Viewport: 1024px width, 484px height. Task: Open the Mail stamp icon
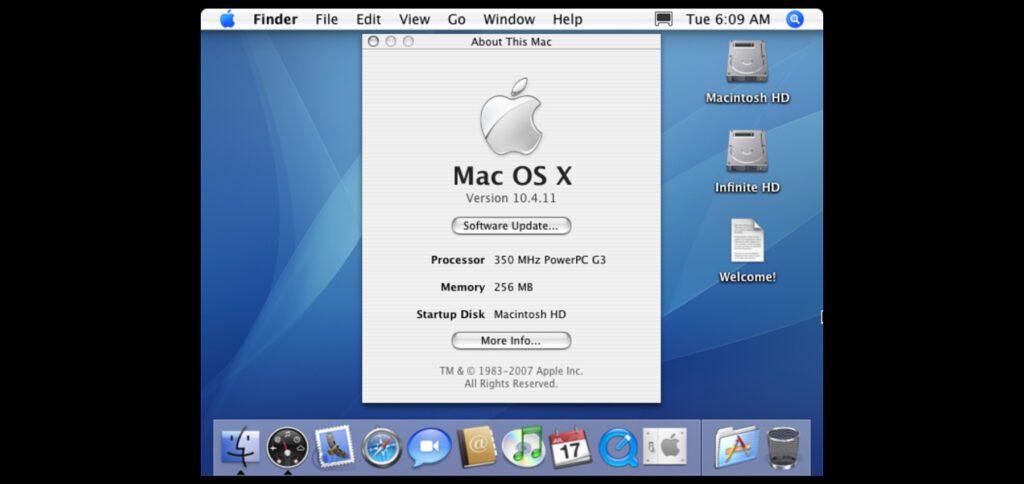(334, 446)
